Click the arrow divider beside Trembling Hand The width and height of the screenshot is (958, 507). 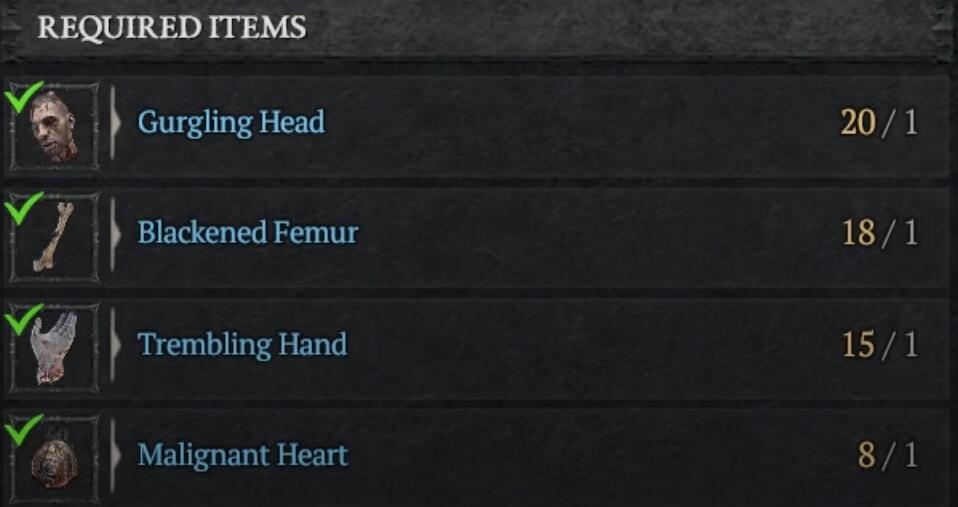[x=115, y=345]
